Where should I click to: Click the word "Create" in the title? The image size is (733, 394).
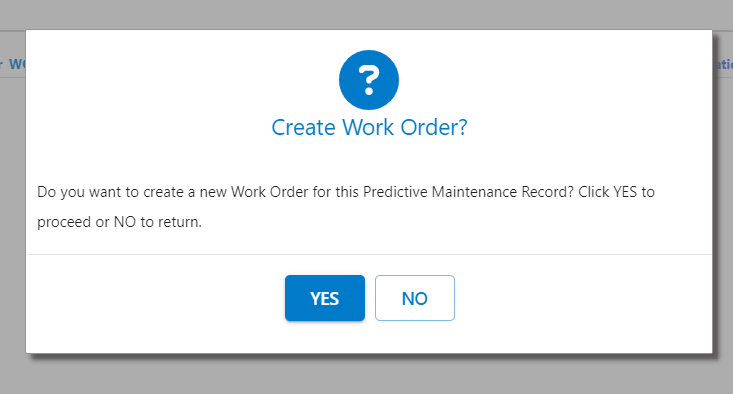303,128
